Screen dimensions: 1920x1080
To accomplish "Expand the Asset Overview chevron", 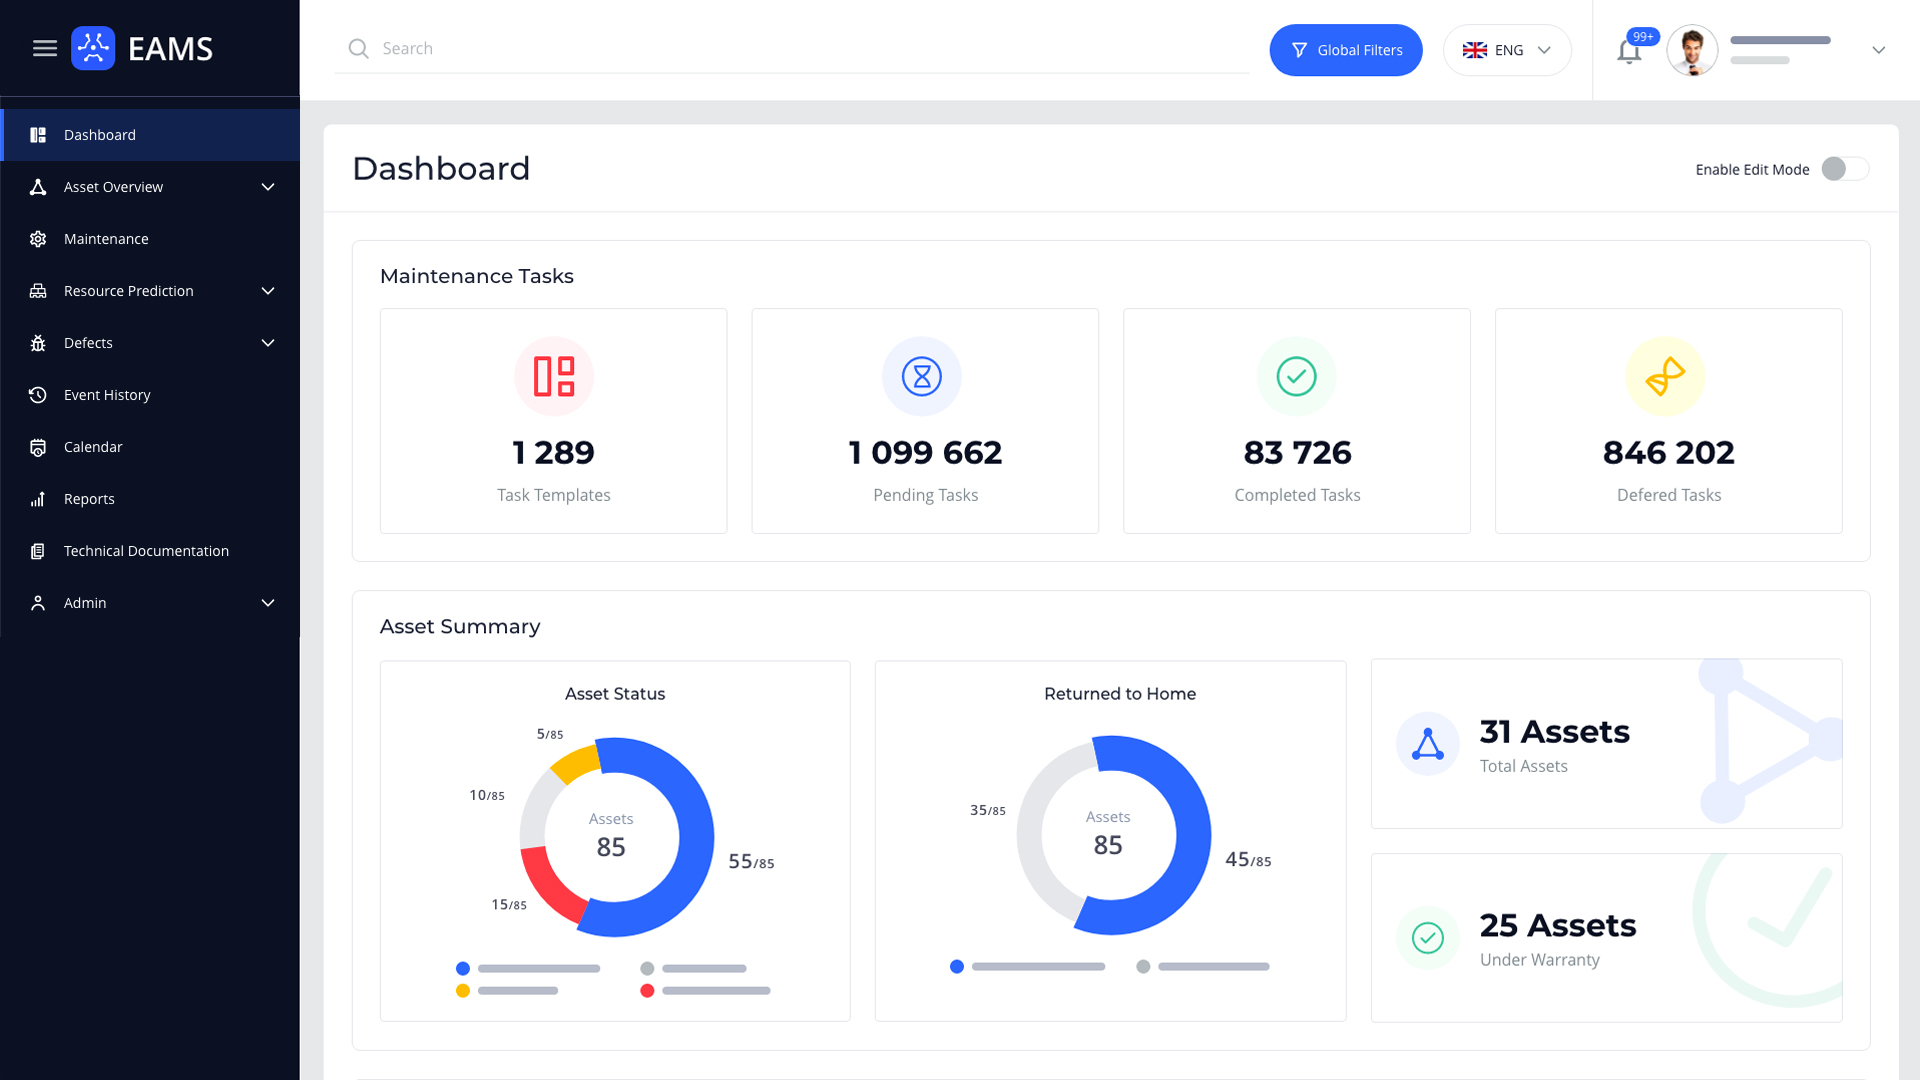I will tap(268, 187).
